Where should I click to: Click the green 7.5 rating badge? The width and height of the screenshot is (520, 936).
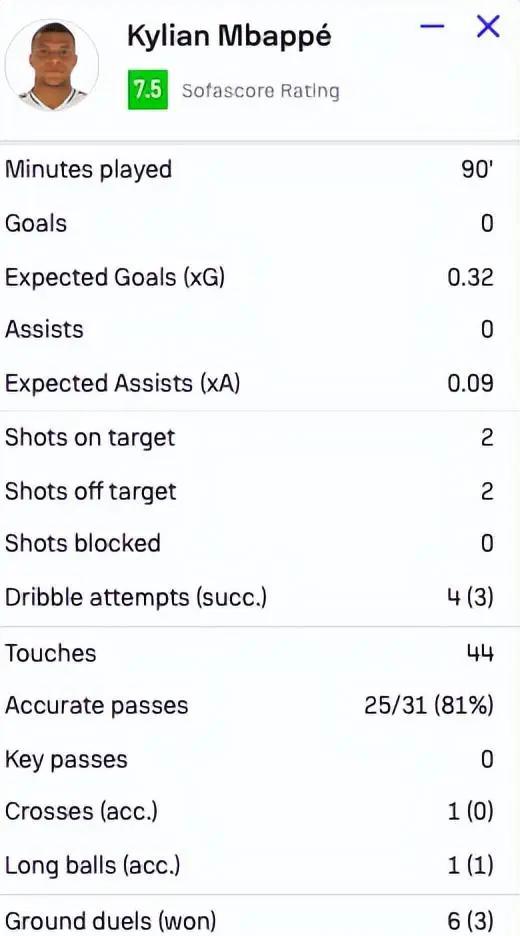147,90
